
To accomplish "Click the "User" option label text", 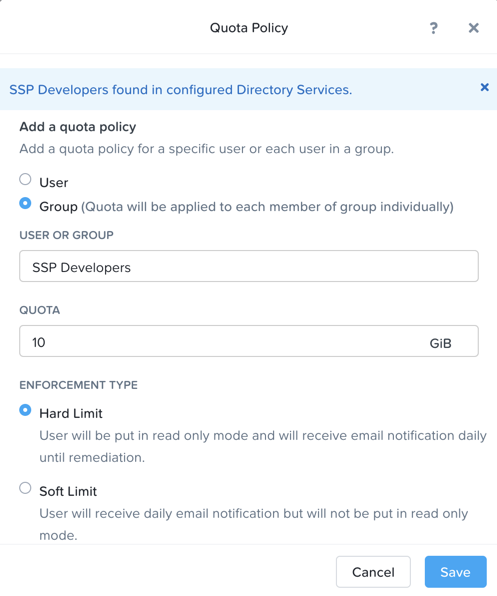I will coord(54,183).
